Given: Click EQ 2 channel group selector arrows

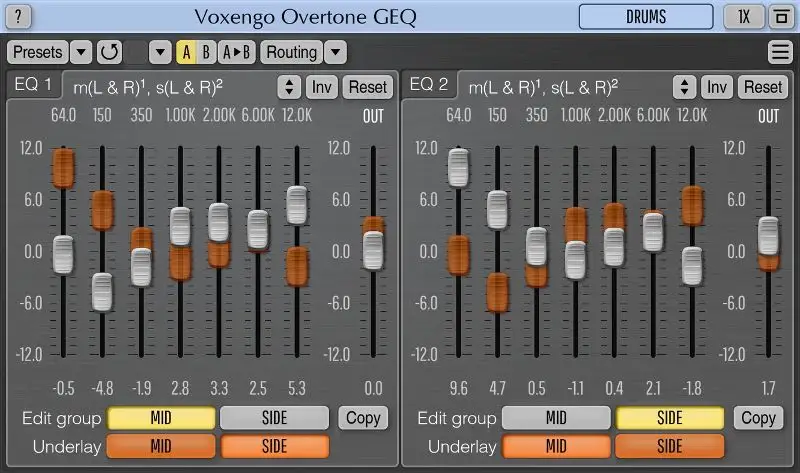Looking at the screenshot, I should tap(685, 87).
